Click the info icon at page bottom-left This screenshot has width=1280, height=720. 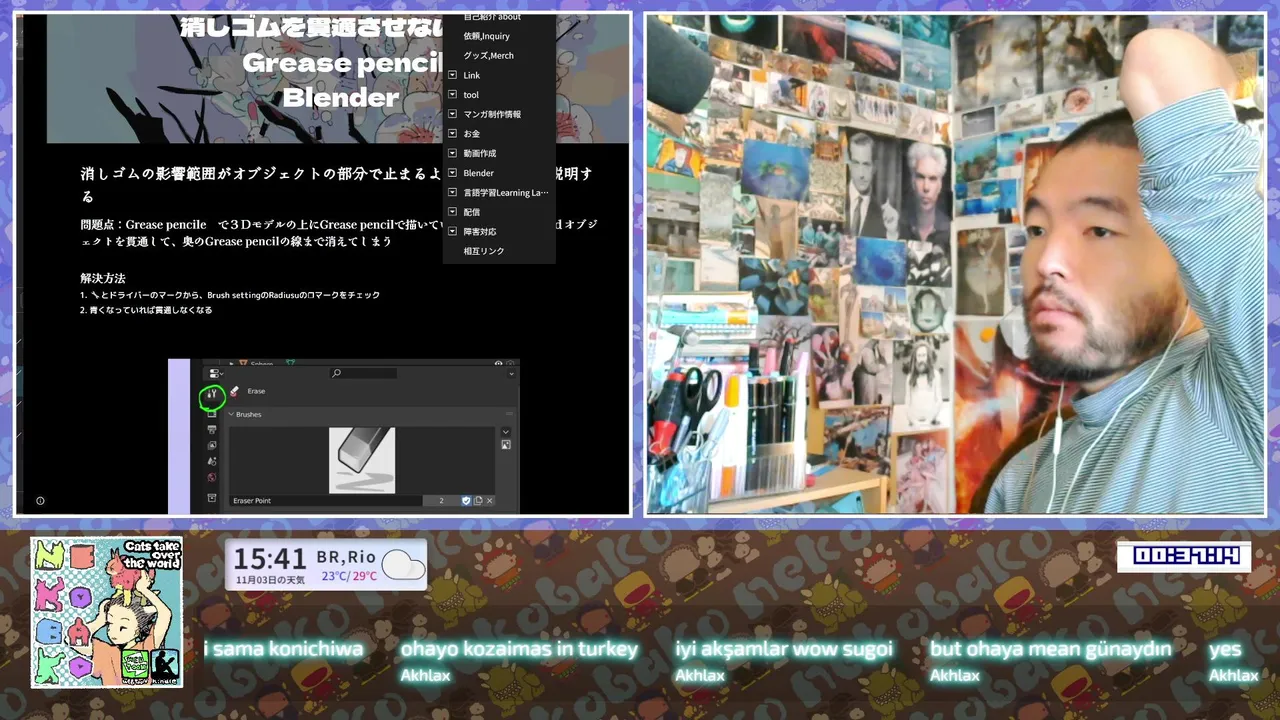[x=40, y=501]
